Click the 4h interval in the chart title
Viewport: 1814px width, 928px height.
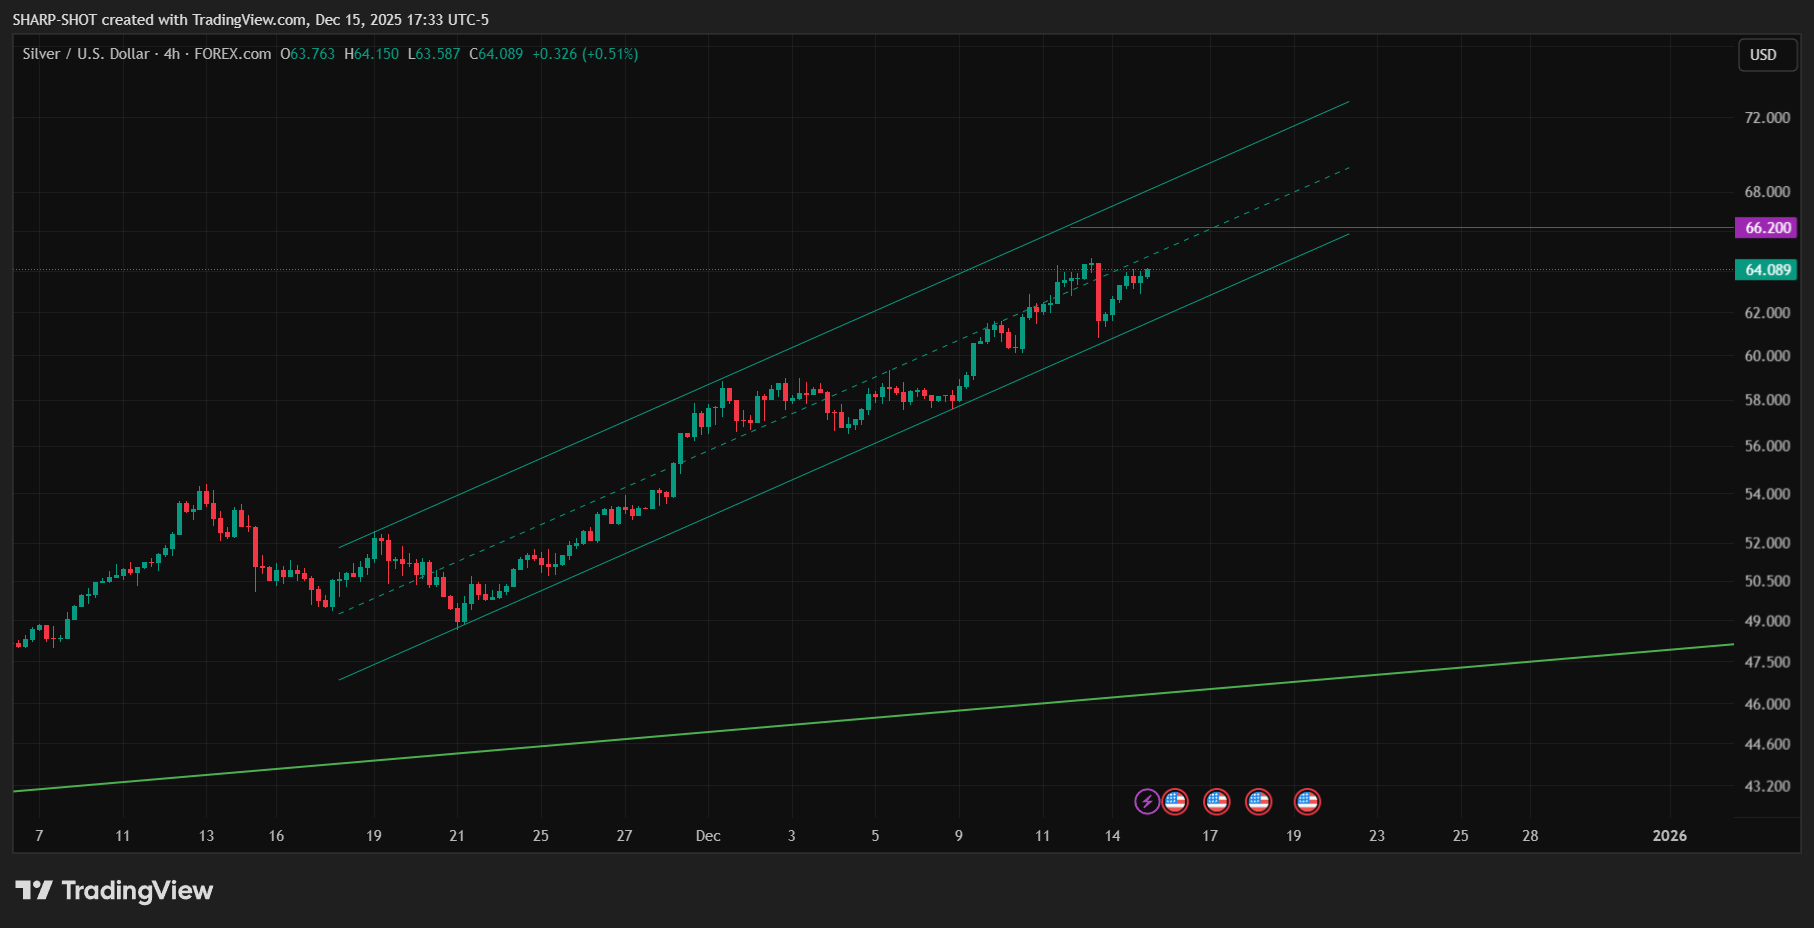pos(172,54)
